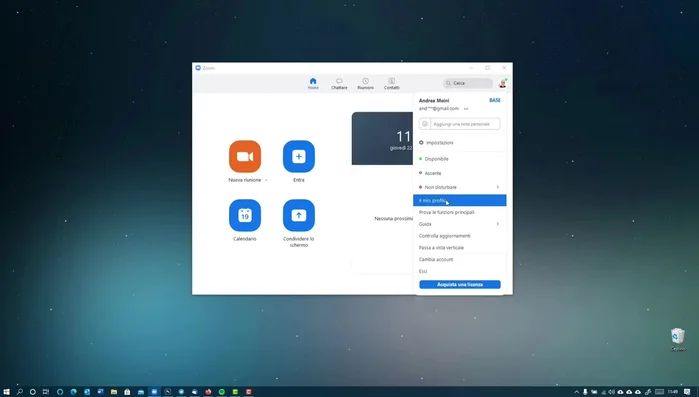The image size is (699, 397).
Task: Click the taskbar clock
Action: (x=673, y=392)
